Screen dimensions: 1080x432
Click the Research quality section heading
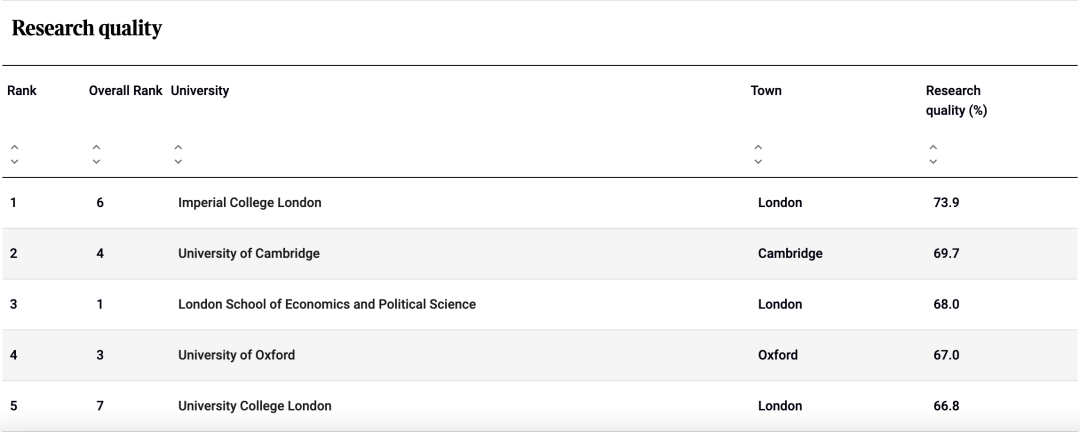point(87,28)
